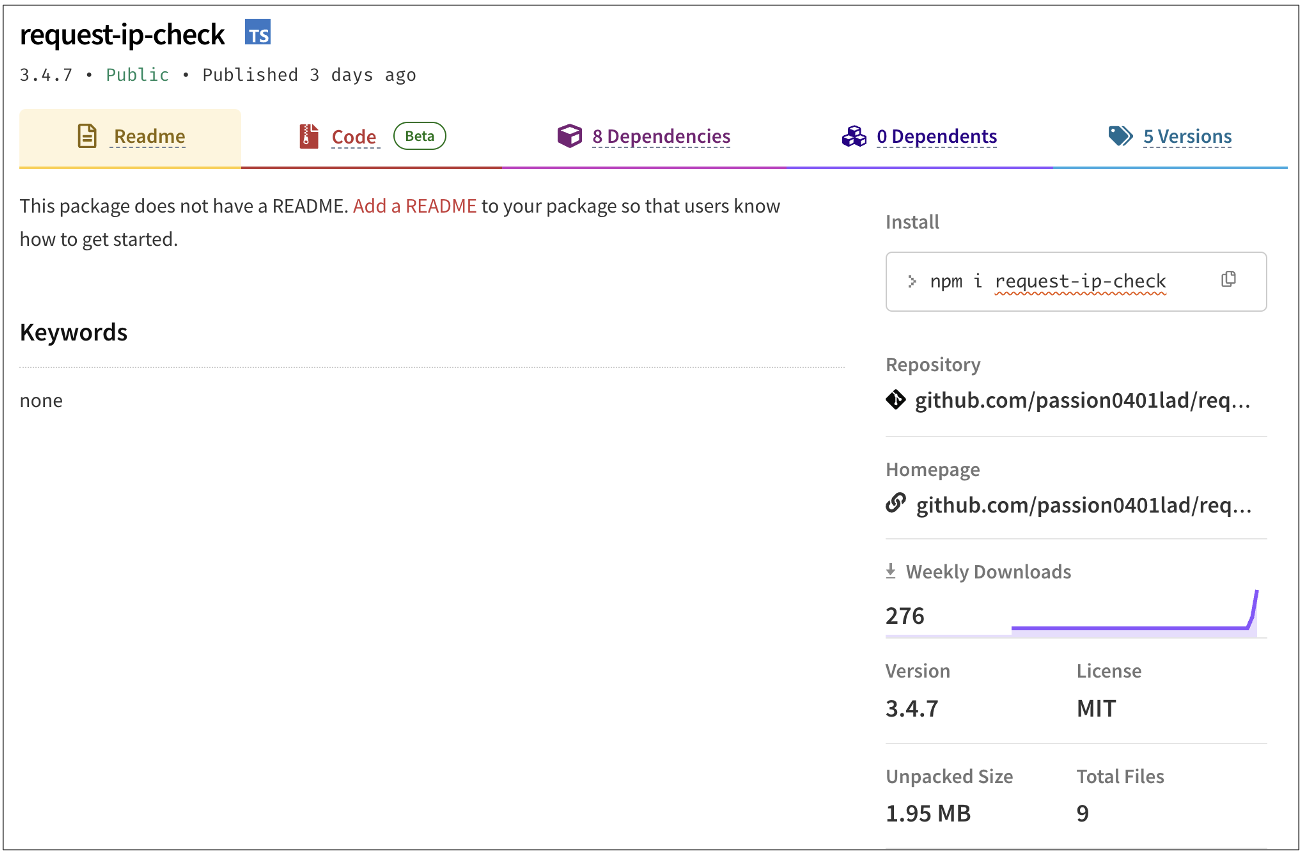
Task: Show the 5 Versions tab
Action: [1187, 137]
